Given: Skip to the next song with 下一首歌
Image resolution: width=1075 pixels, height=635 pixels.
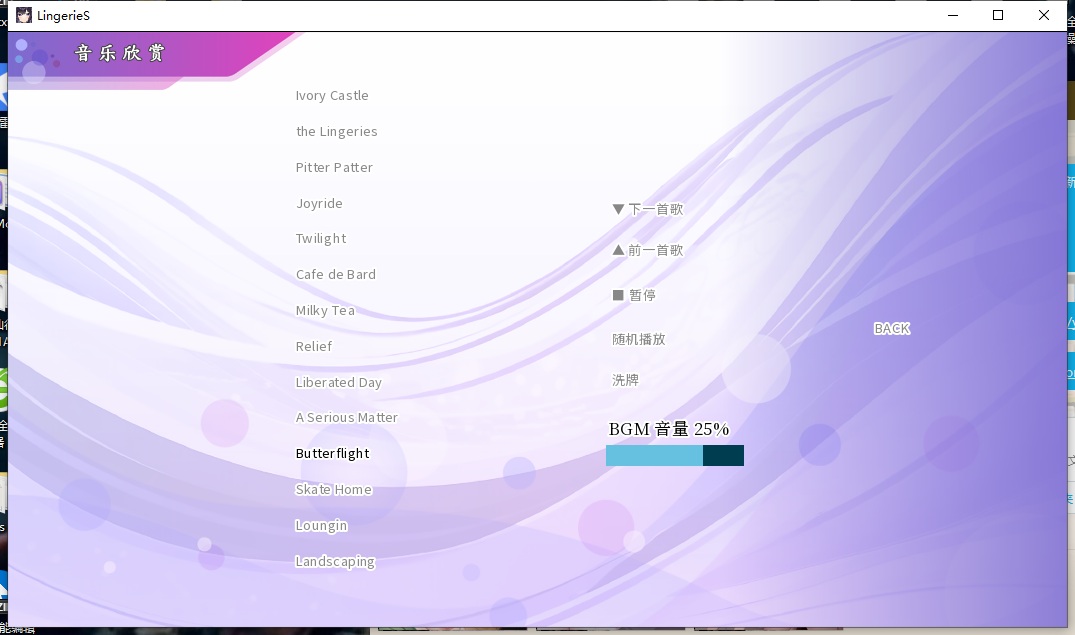Looking at the screenshot, I should (648, 208).
